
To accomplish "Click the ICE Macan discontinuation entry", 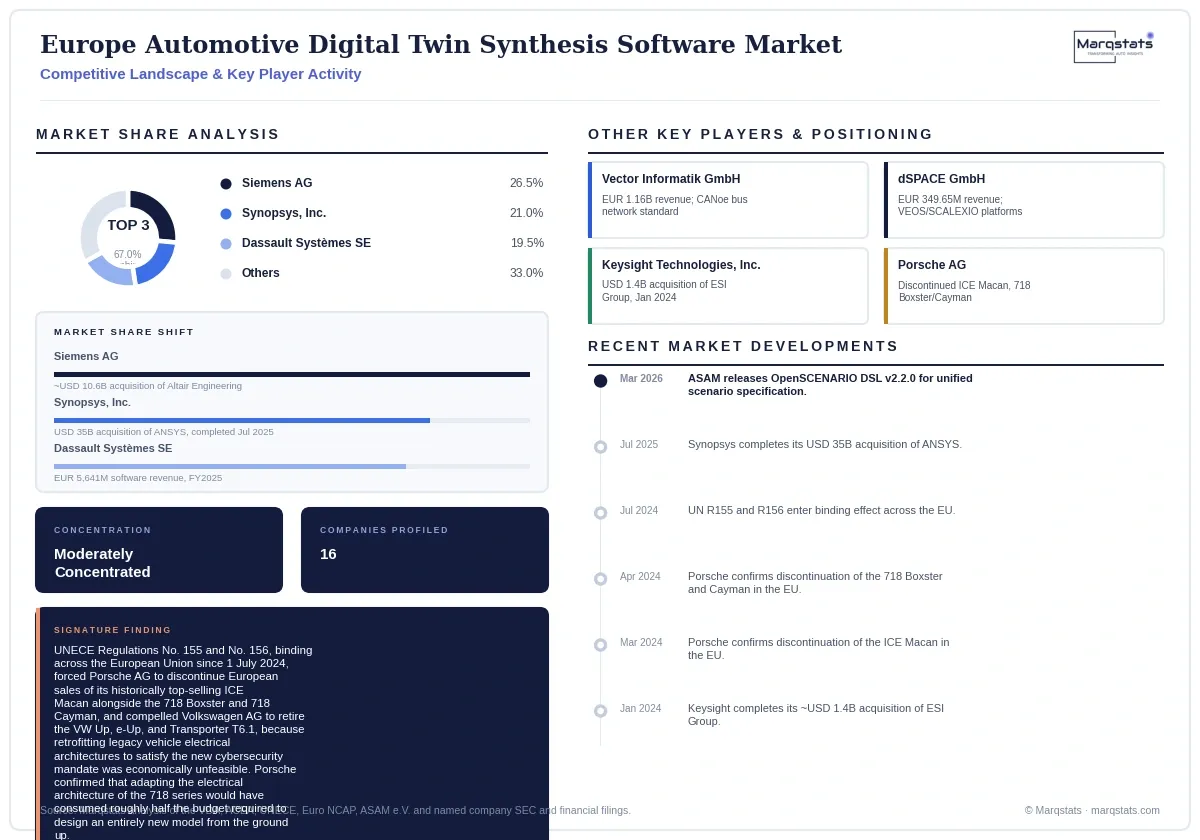I will pyautogui.click(x=819, y=649).
